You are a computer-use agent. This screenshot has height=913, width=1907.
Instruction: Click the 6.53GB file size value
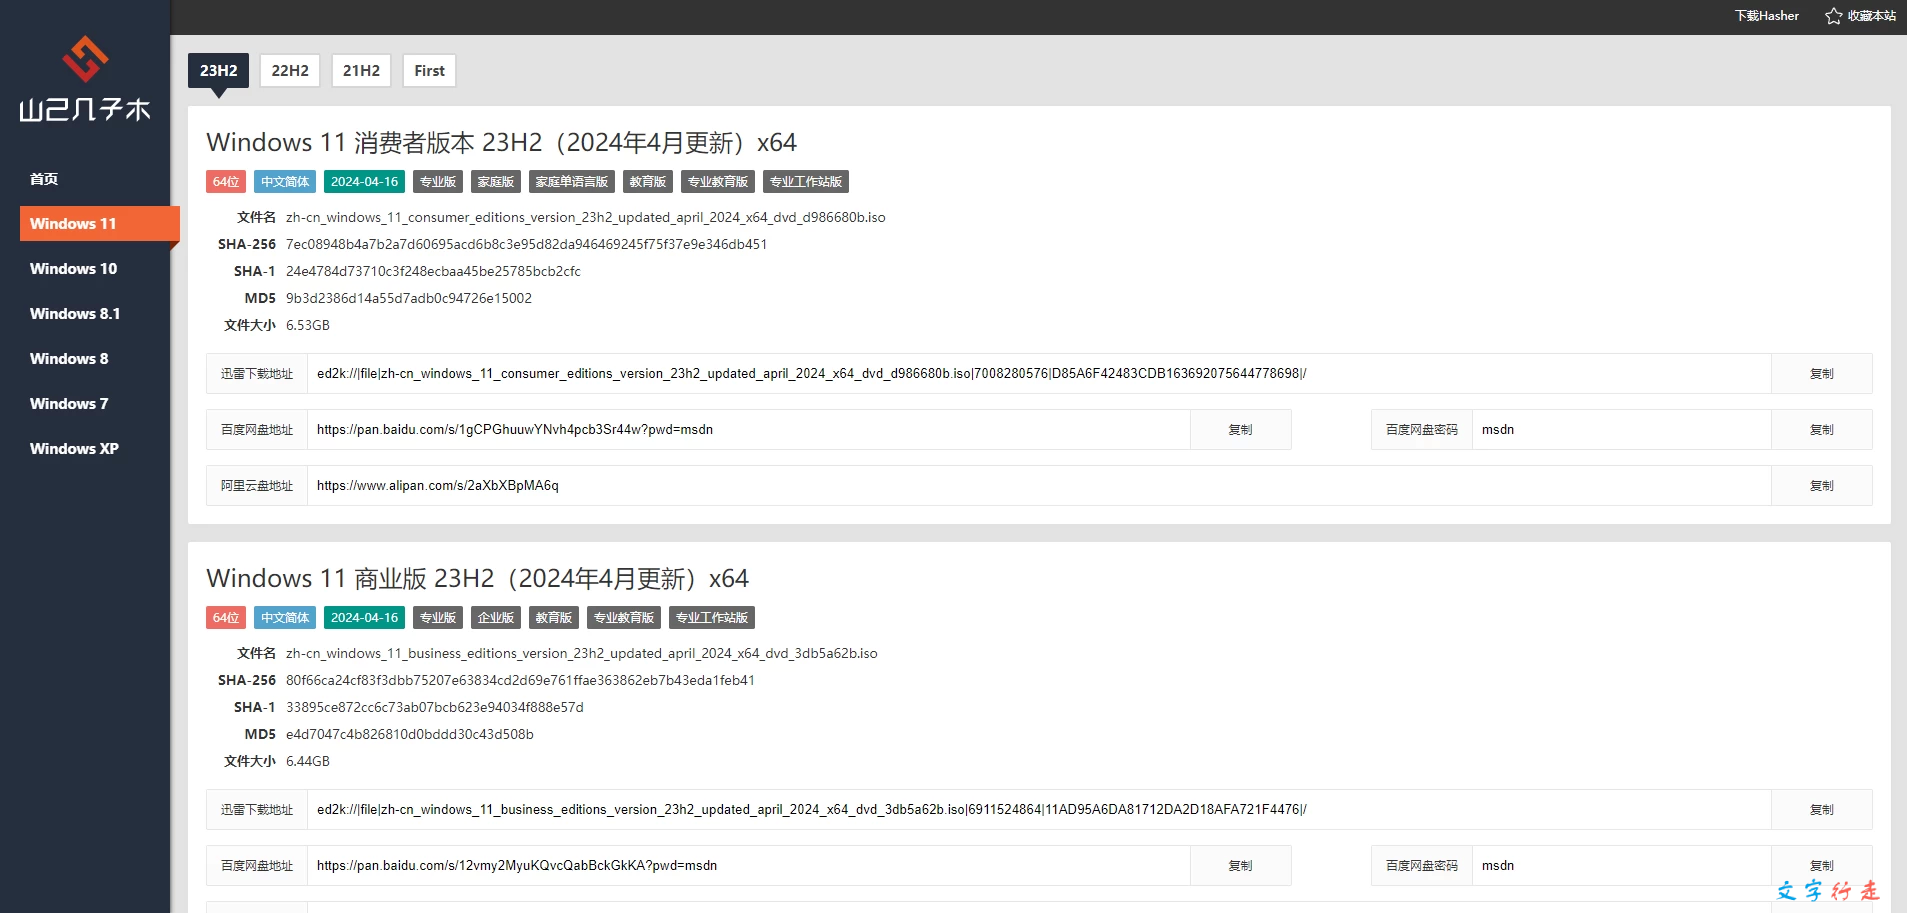pyautogui.click(x=308, y=326)
